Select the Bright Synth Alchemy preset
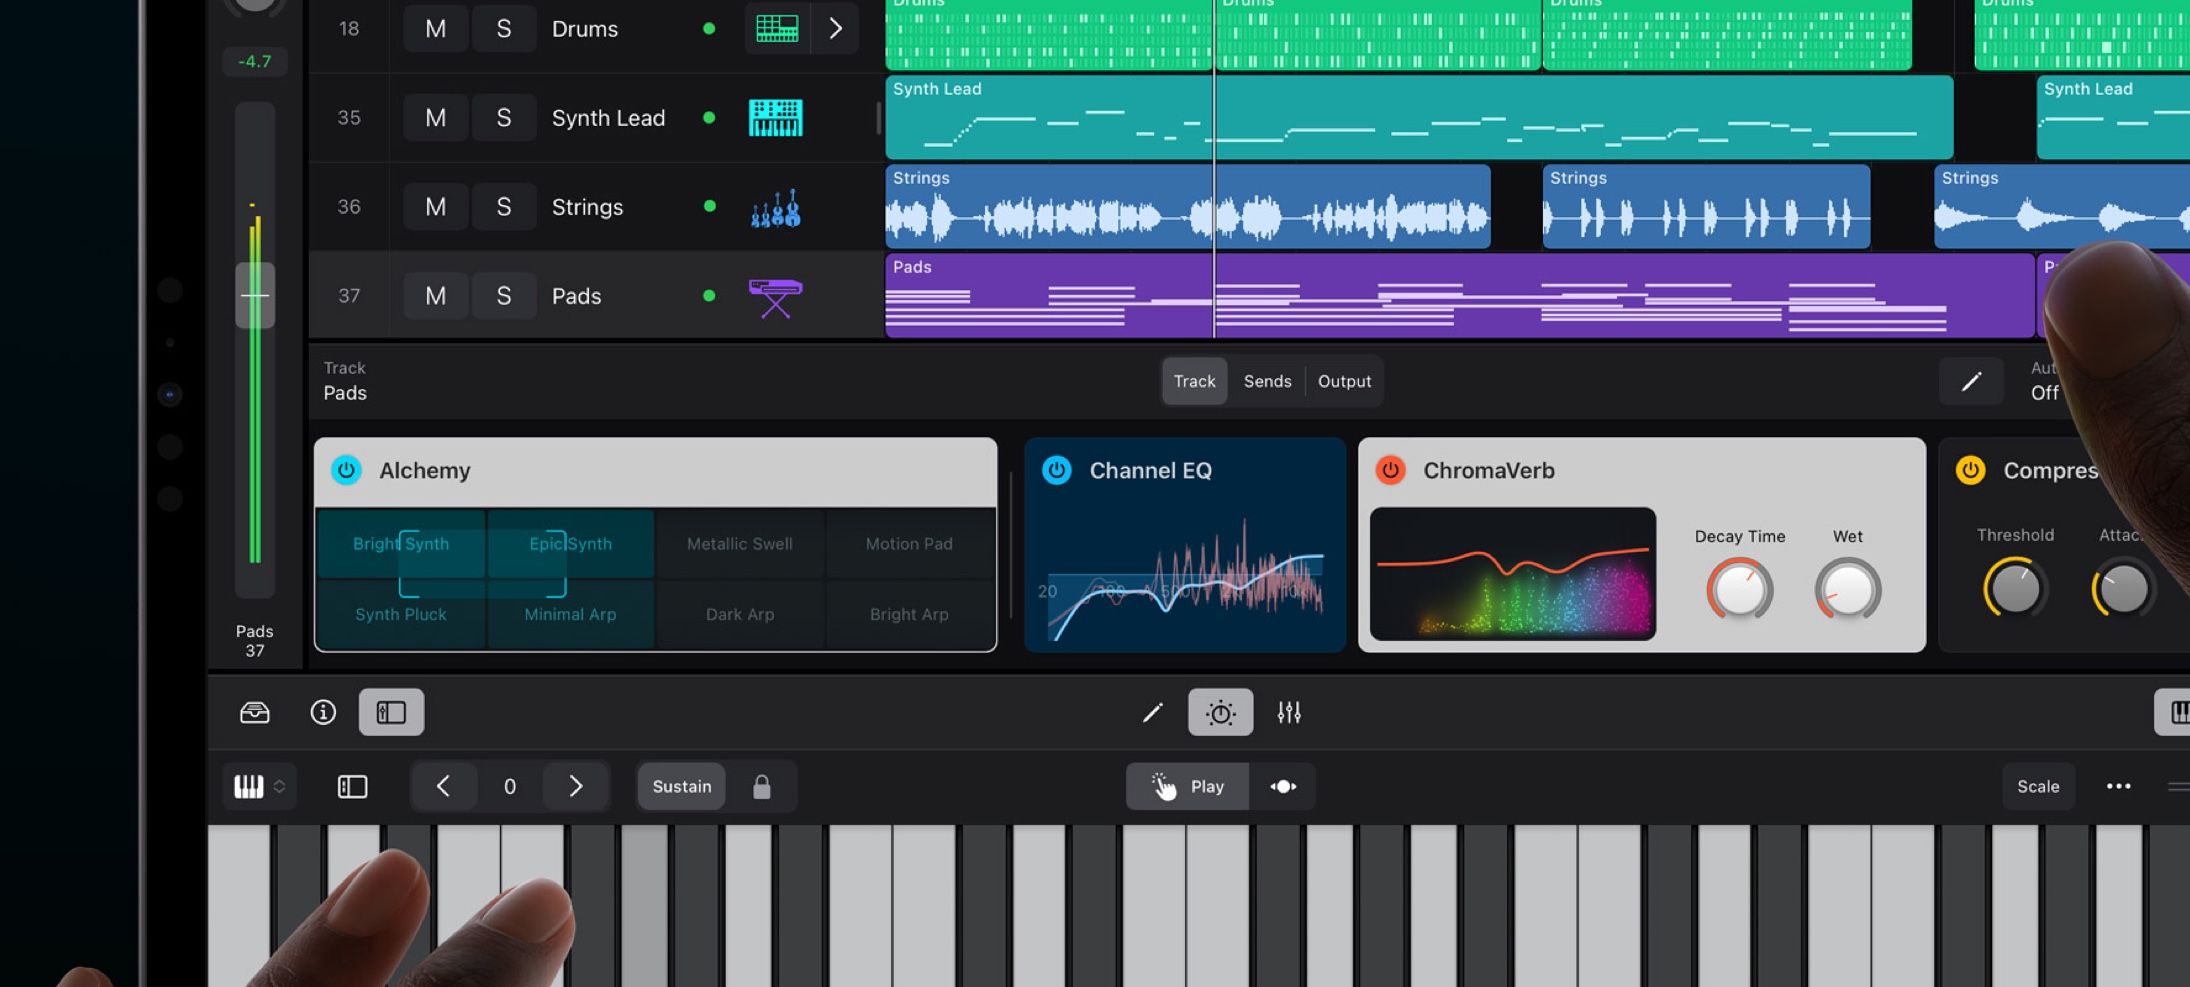 [x=401, y=544]
